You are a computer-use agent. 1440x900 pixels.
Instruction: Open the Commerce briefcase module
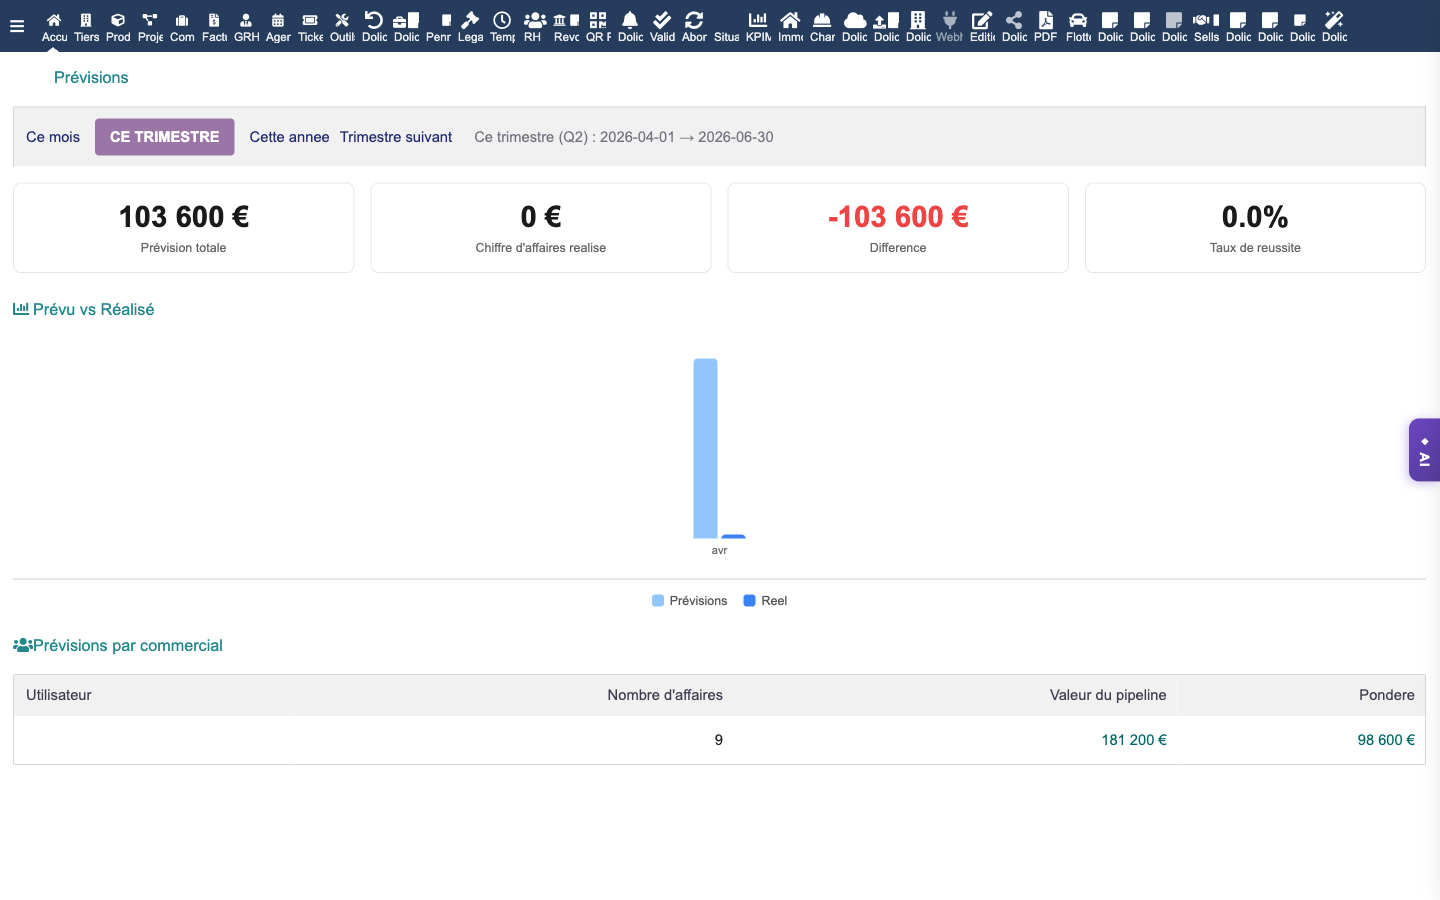click(x=182, y=27)
